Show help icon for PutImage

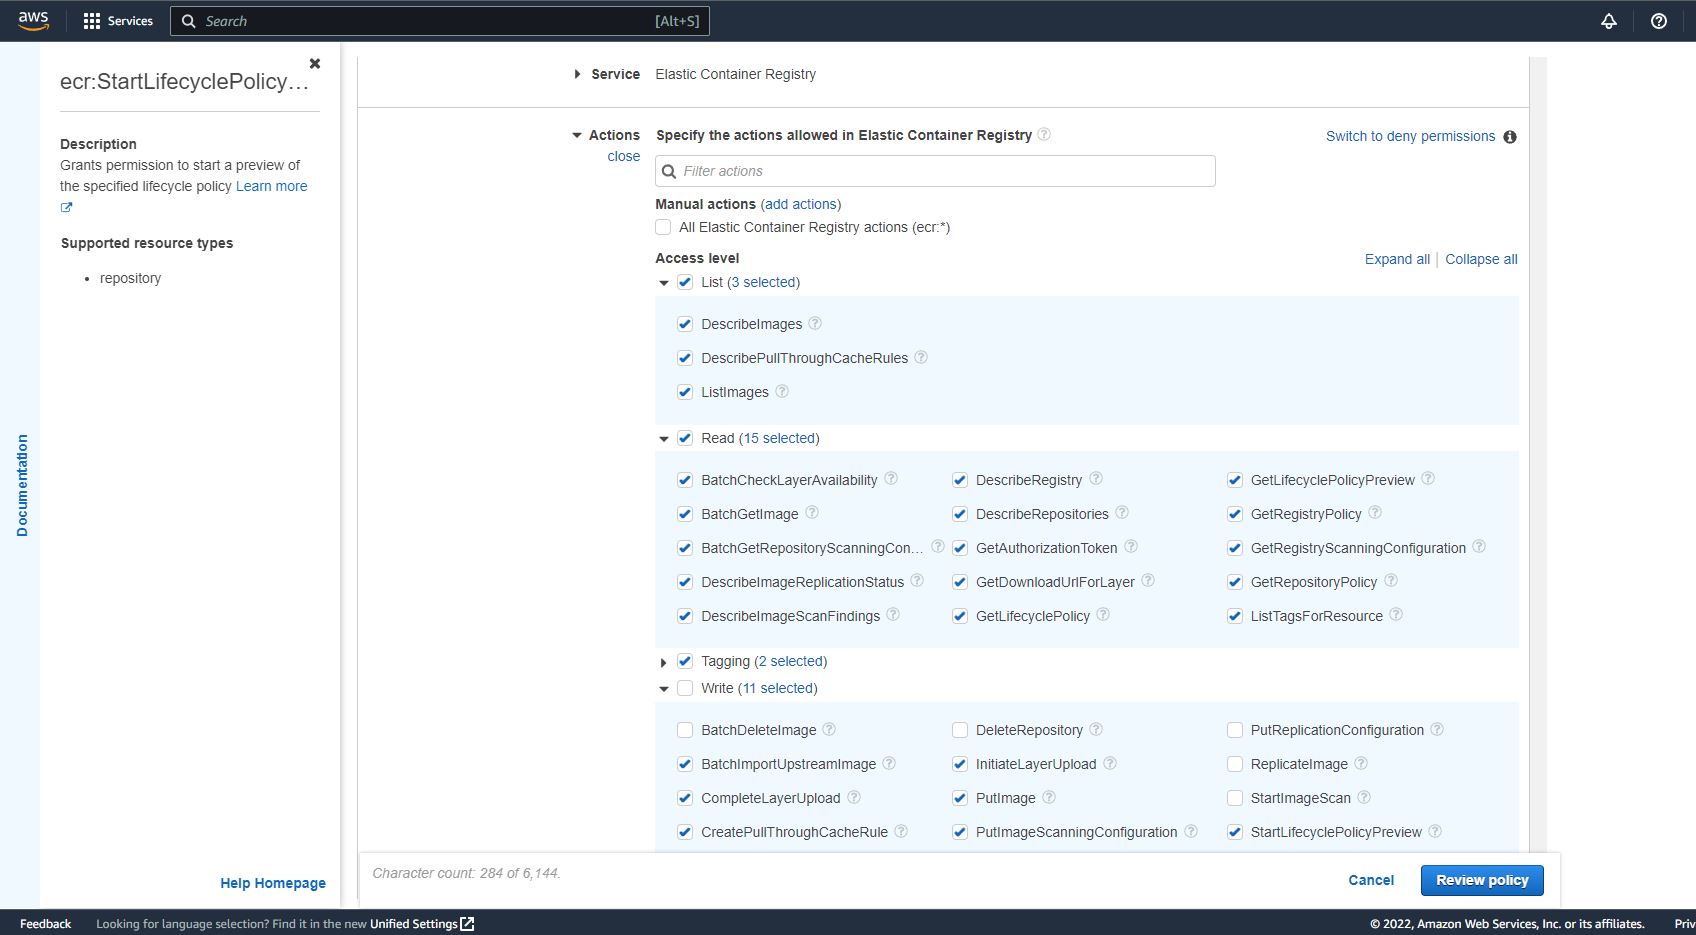(x=1049, y=797)
